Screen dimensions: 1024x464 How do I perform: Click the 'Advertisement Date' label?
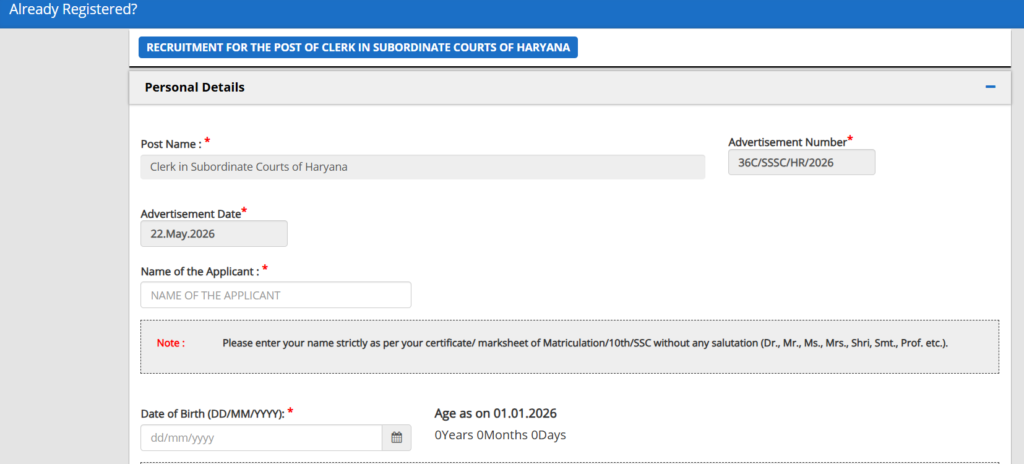[190, 214]
